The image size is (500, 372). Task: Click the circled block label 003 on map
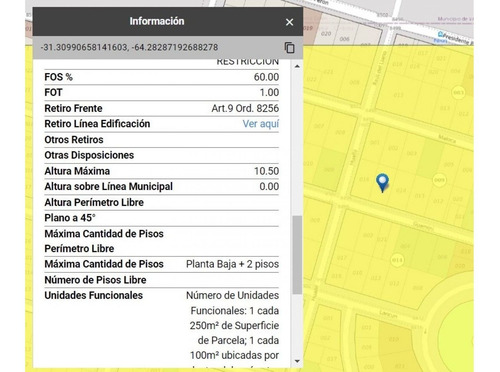tap(459, 92)
